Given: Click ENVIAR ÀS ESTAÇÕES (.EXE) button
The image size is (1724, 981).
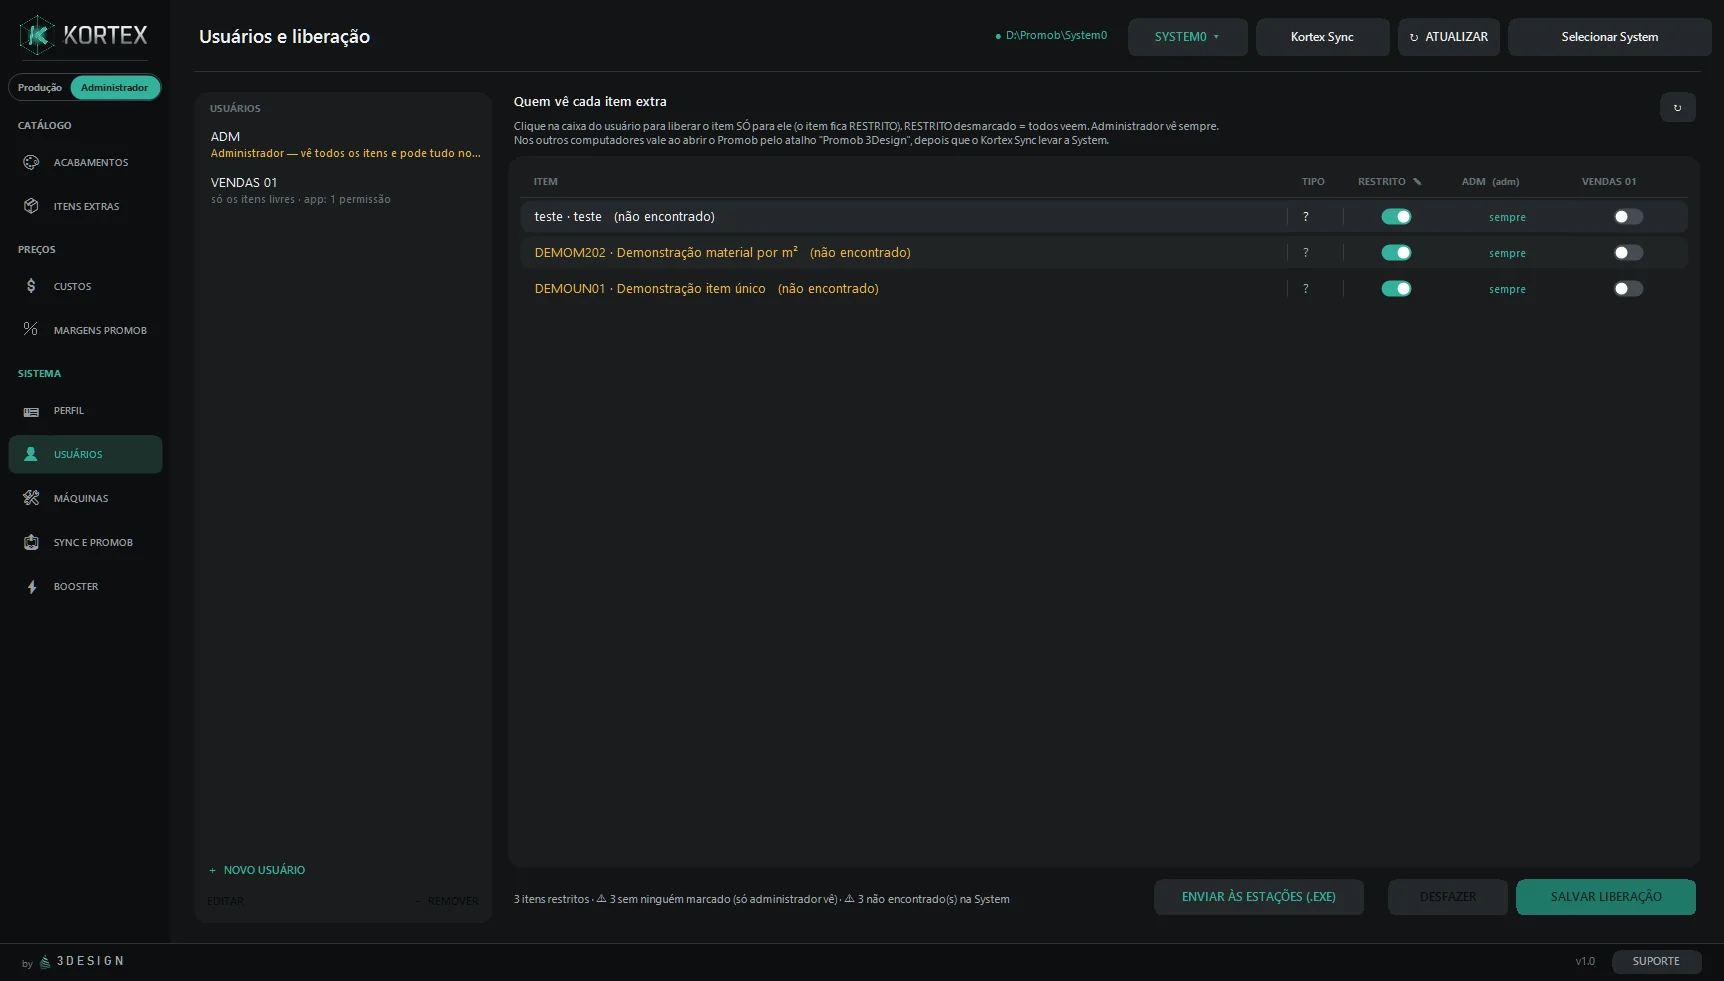Looking at the screenshot, I should (x=1258, y=897).
